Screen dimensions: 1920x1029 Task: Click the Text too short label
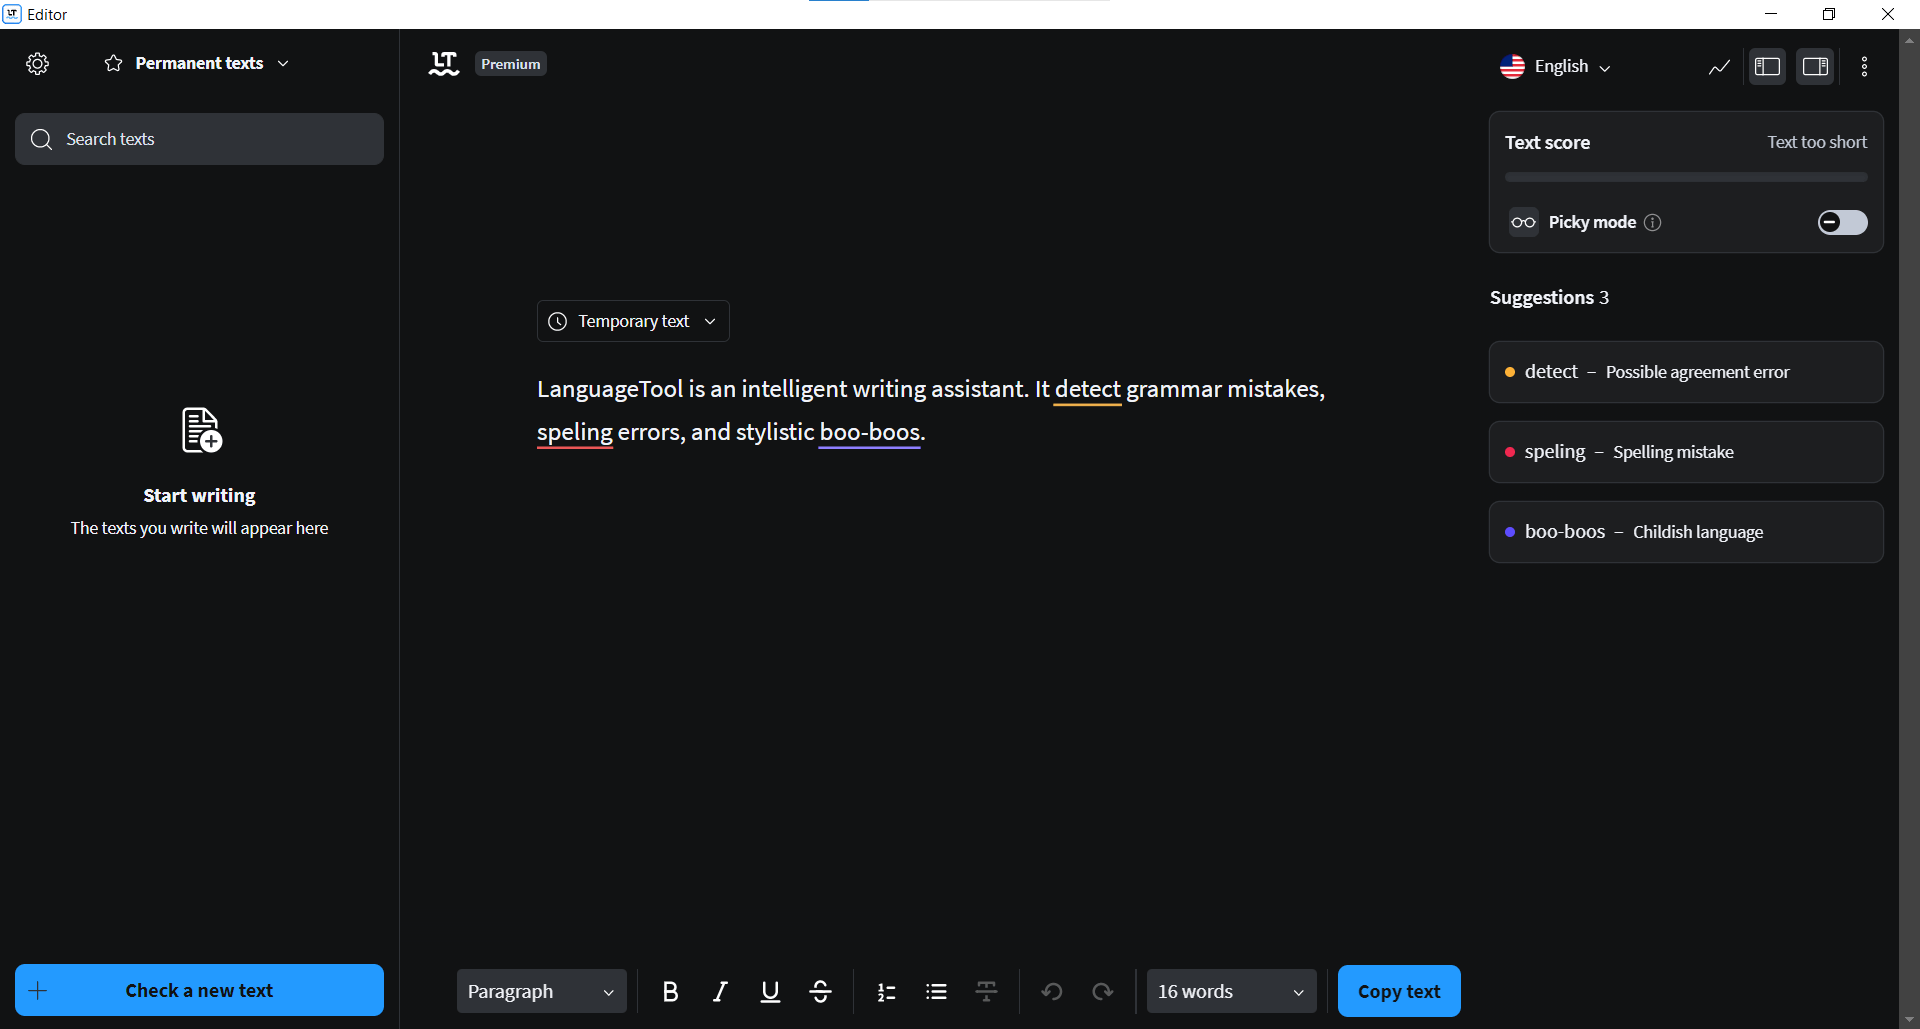[x=1817, y=142]
